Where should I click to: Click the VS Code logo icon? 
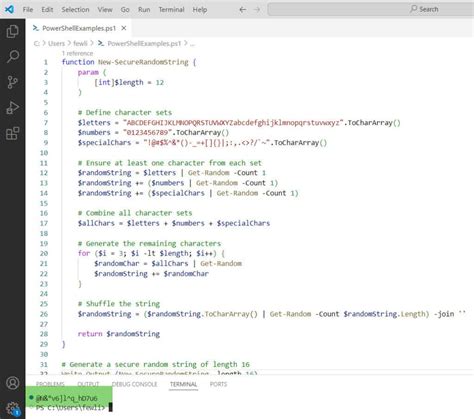9,9
